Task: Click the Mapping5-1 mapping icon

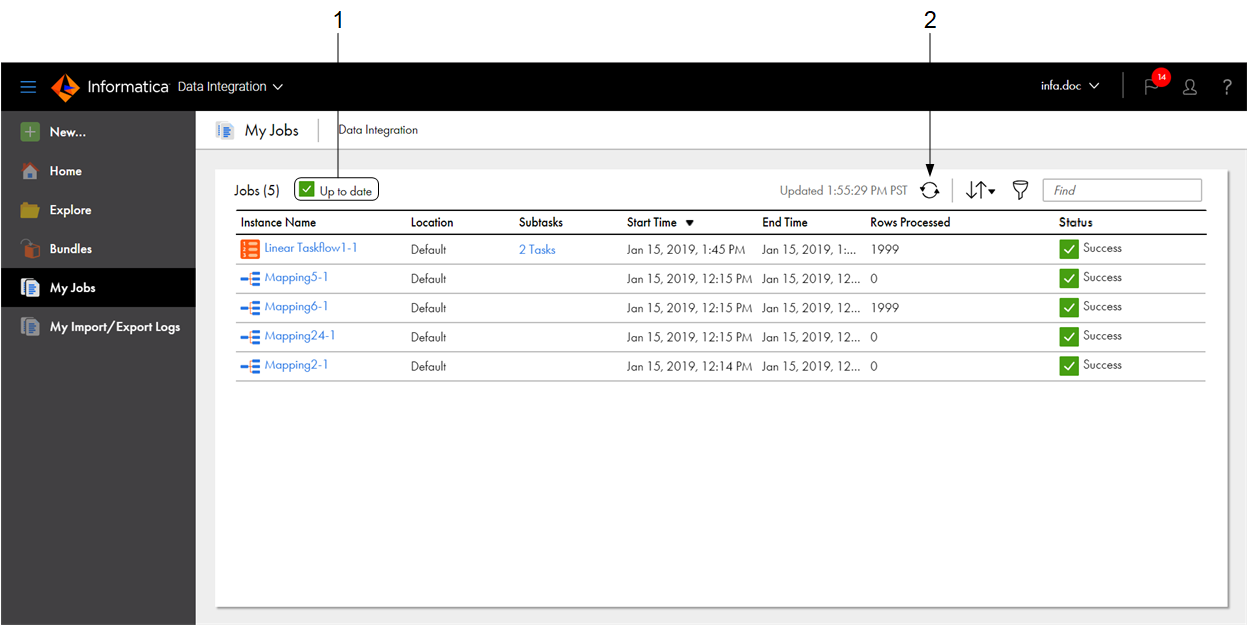Action: click(250, 279)
